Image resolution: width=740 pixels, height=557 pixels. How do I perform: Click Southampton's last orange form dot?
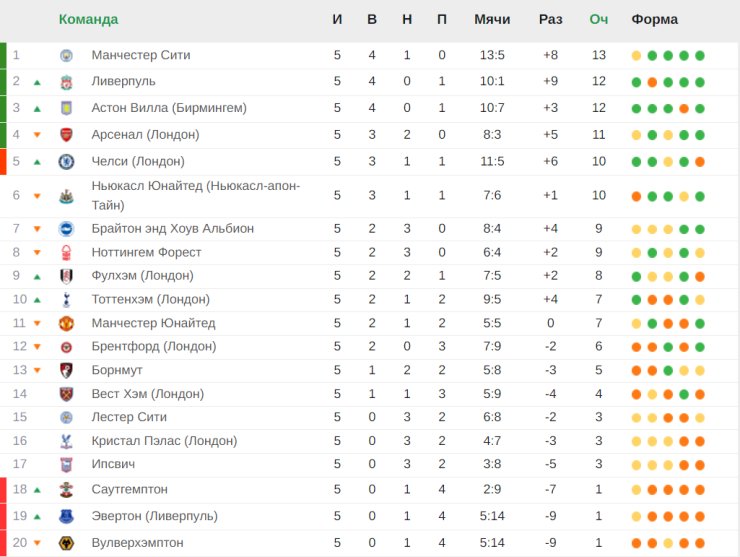(700, 490)
